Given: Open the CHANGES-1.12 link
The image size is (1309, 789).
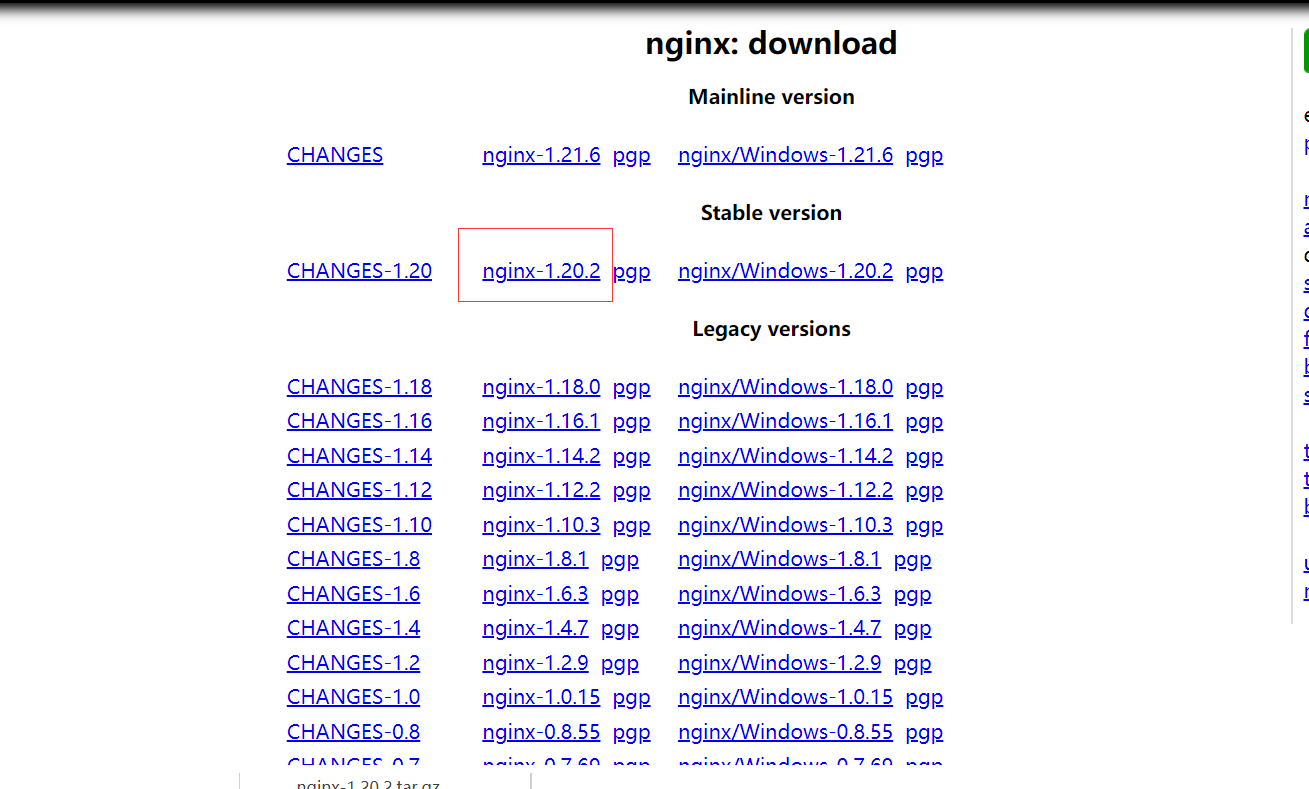Looking at the screenshot, I should [359, 490].
